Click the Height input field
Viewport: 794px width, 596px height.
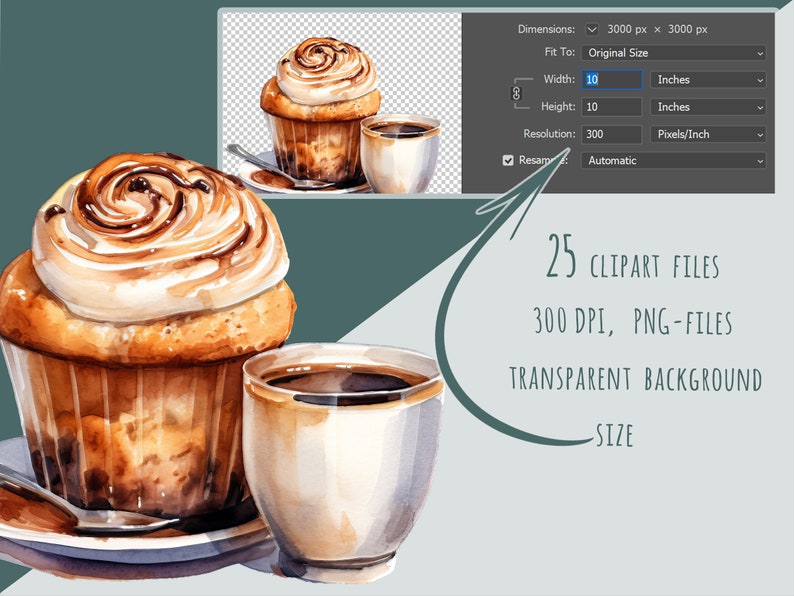[612, 107]
